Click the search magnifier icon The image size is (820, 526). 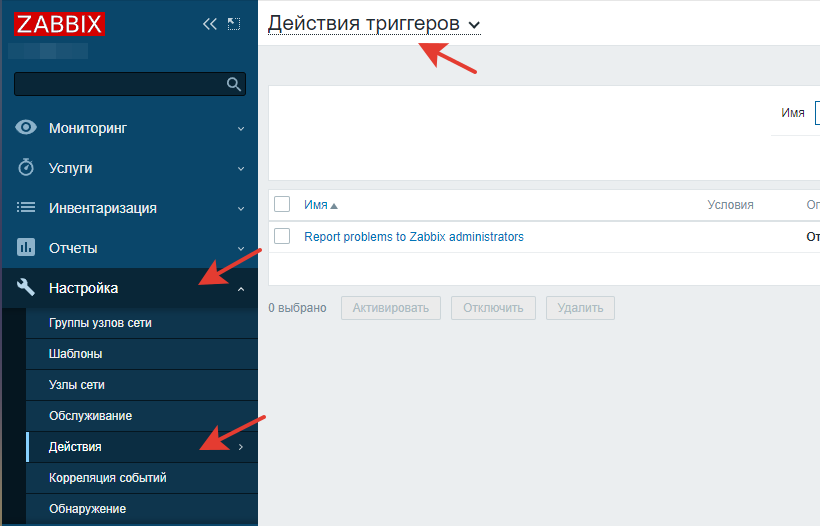234,84
